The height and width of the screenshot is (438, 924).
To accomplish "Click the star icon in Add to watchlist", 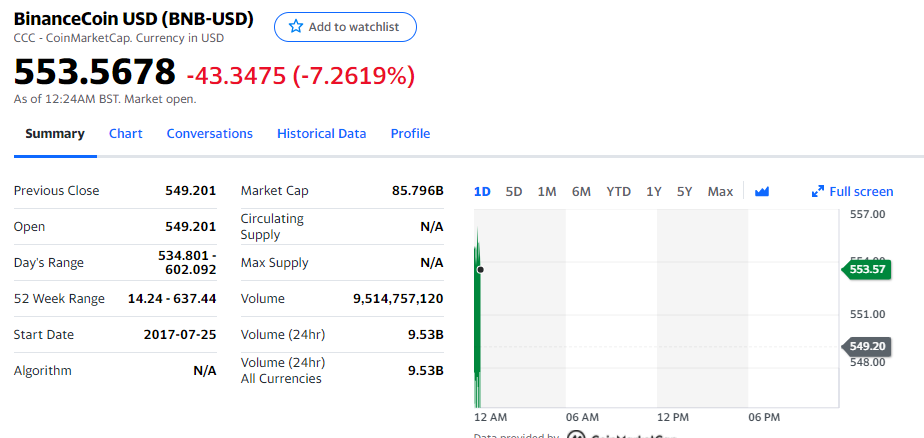I will [296, 27].
